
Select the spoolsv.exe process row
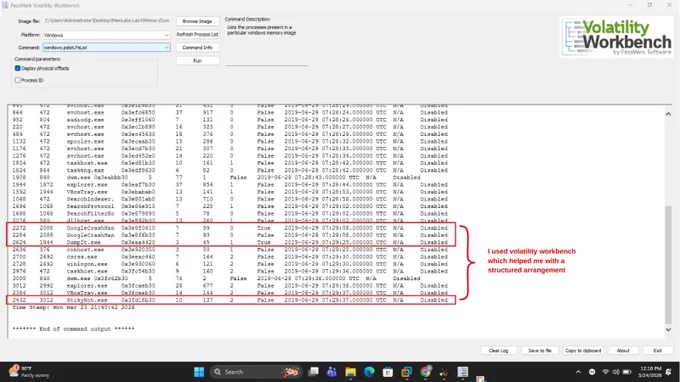[230, 141]
